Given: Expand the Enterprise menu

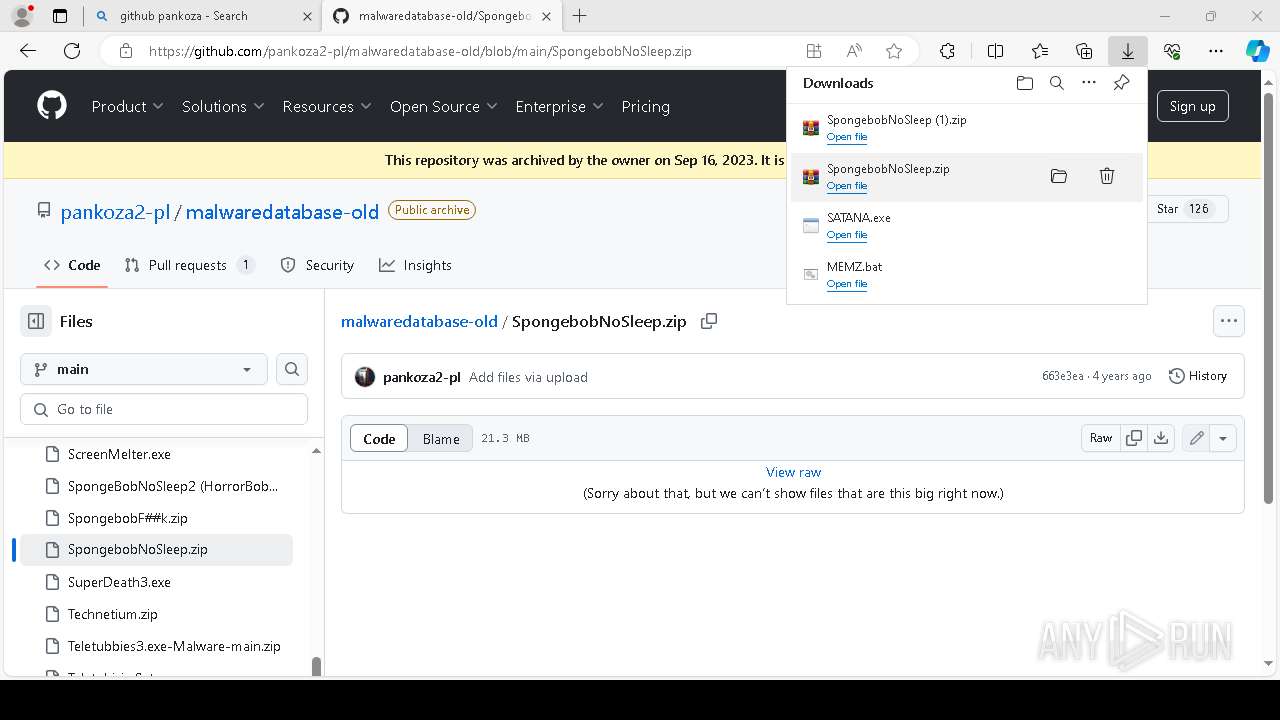Looking at the screenshot, I should click(559, 106).
